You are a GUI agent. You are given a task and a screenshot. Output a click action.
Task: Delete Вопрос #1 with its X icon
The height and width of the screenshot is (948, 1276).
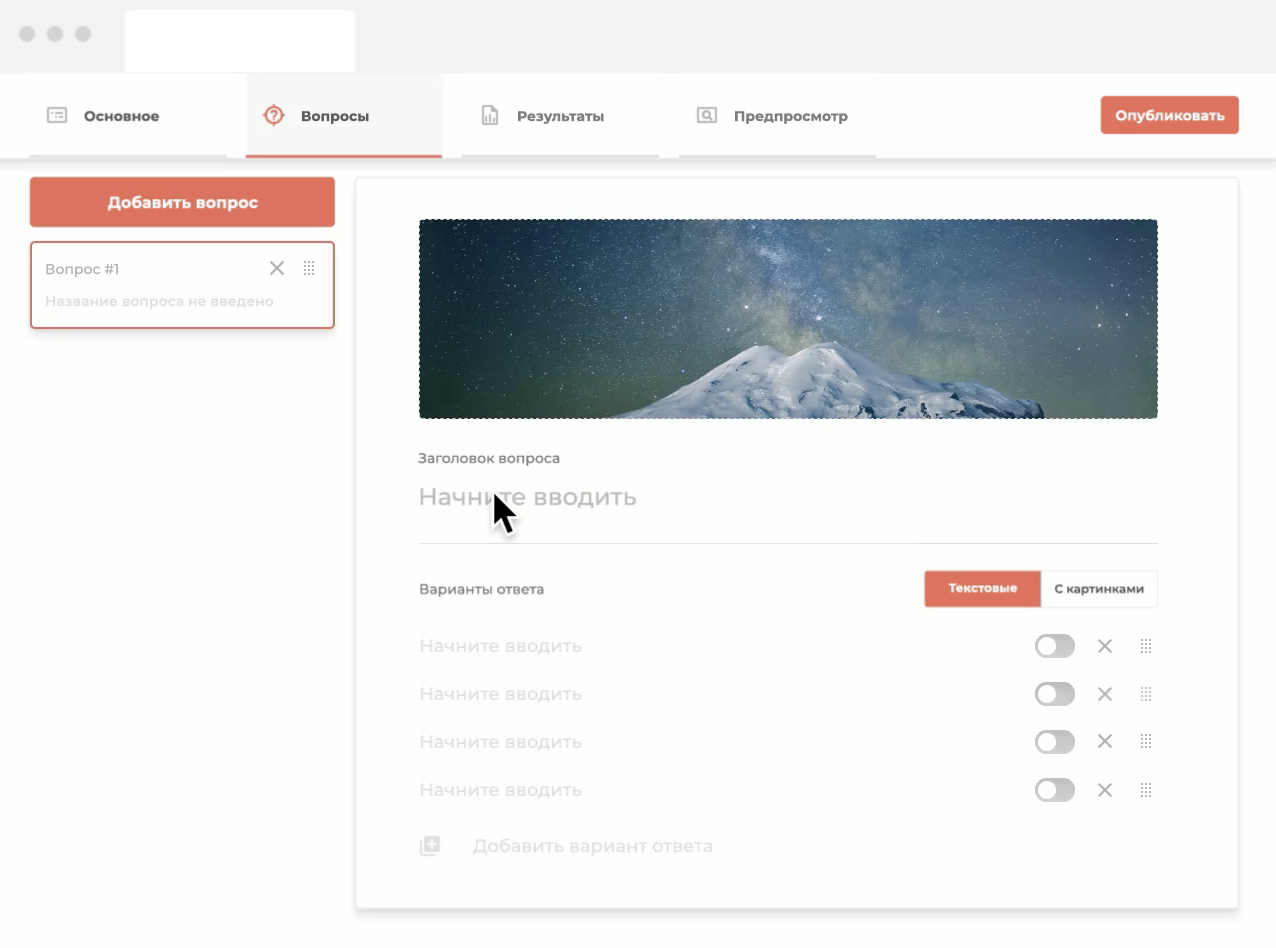pos(277,268)
